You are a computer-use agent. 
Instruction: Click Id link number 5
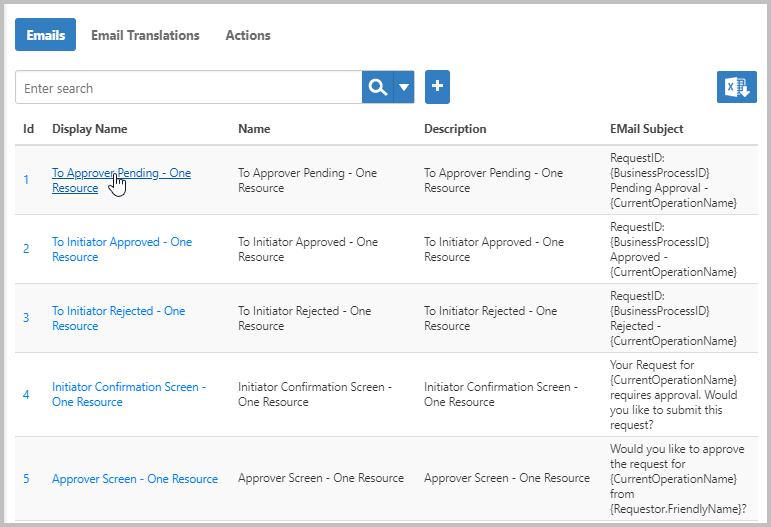27,479
